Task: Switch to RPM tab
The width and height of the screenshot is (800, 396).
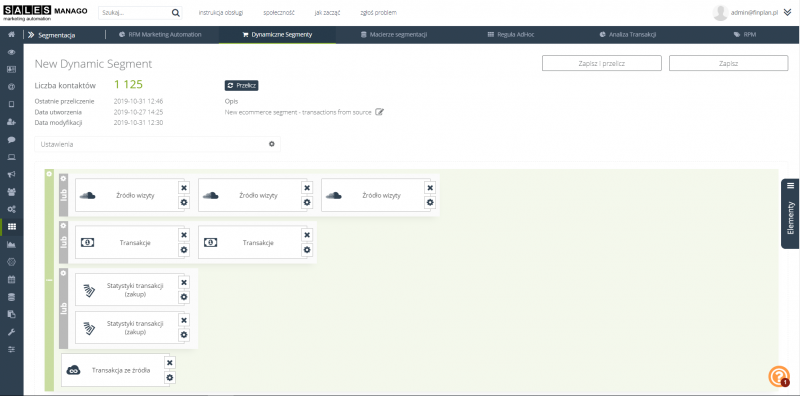Action: tap(745, 35)
